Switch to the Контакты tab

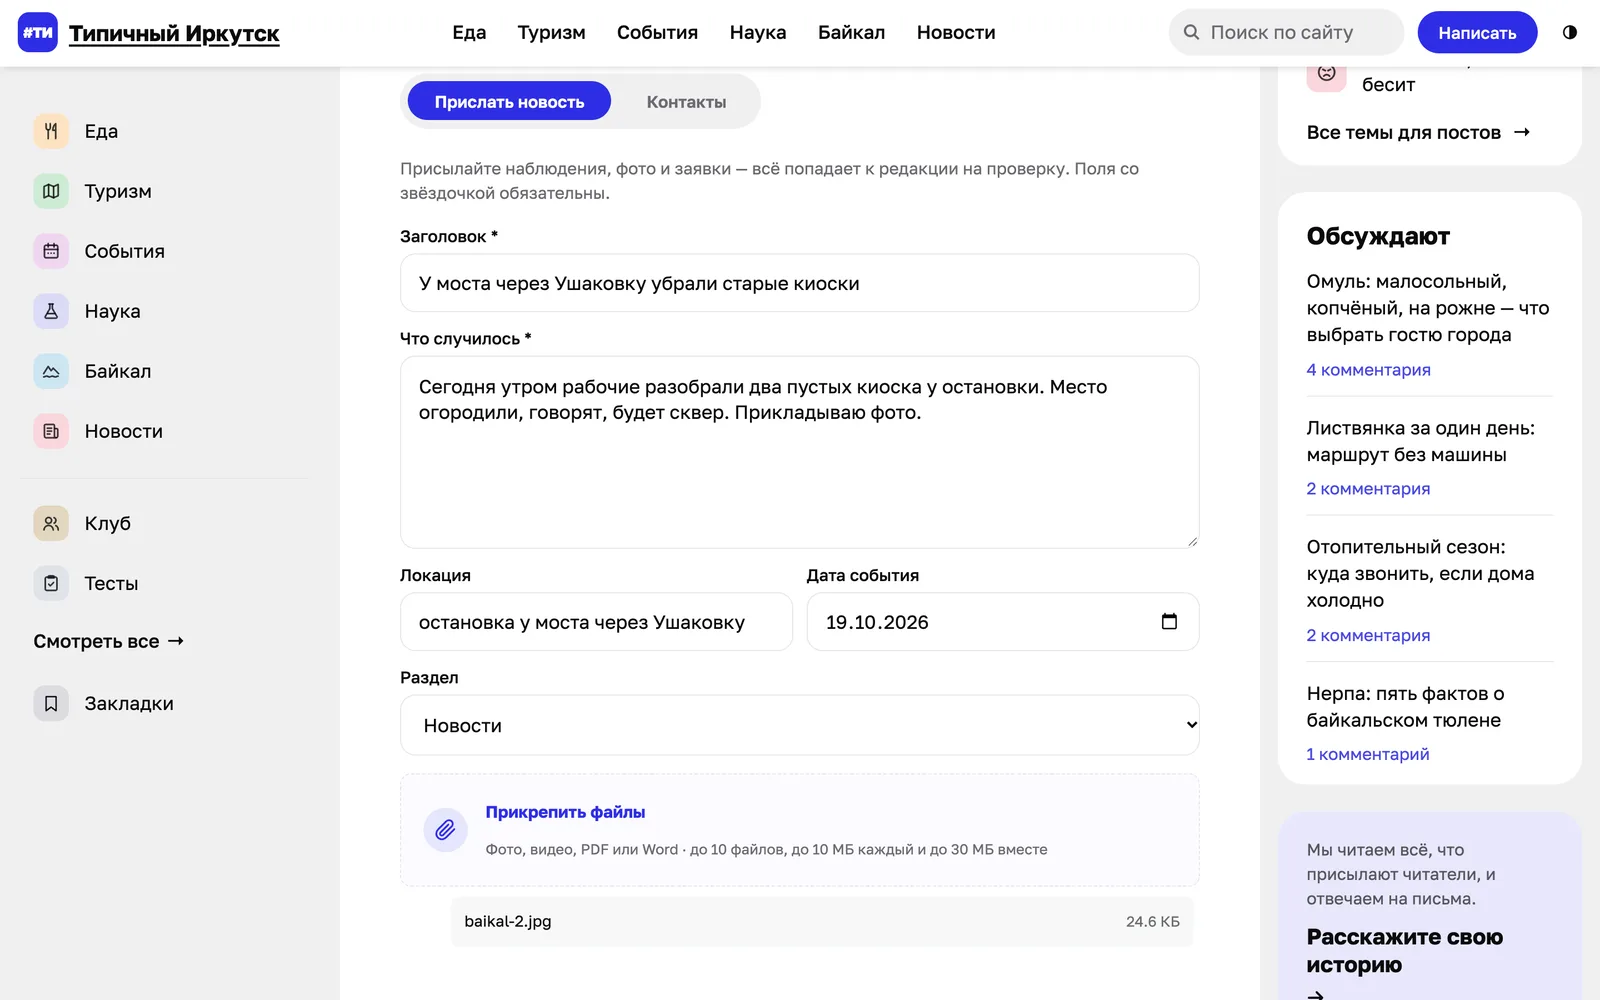[x=686, y=102]
